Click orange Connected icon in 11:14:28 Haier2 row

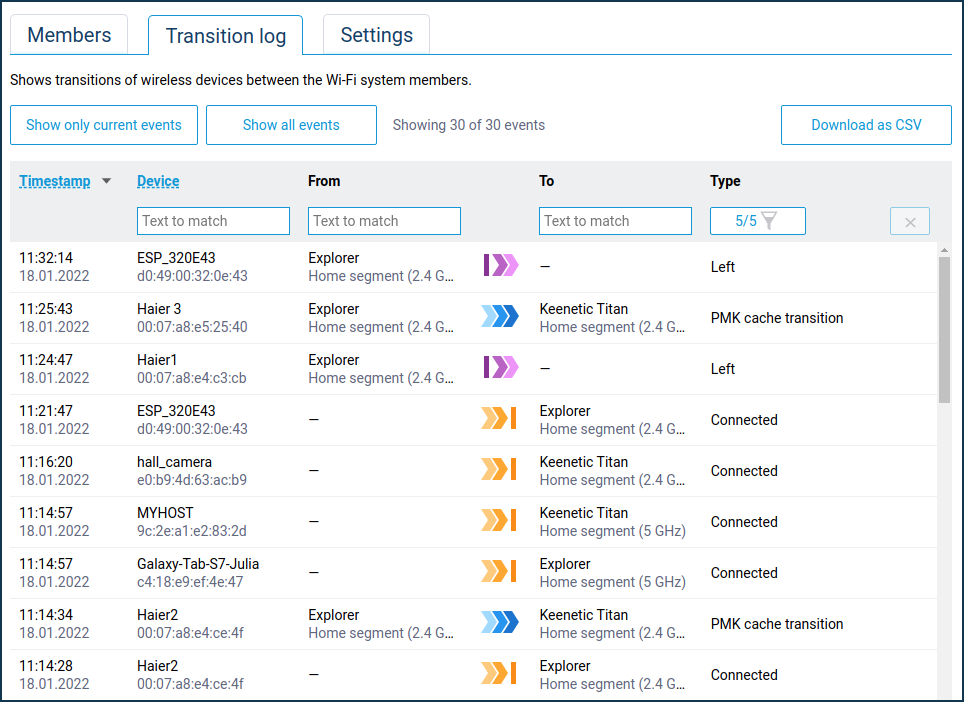click(498, 674)
